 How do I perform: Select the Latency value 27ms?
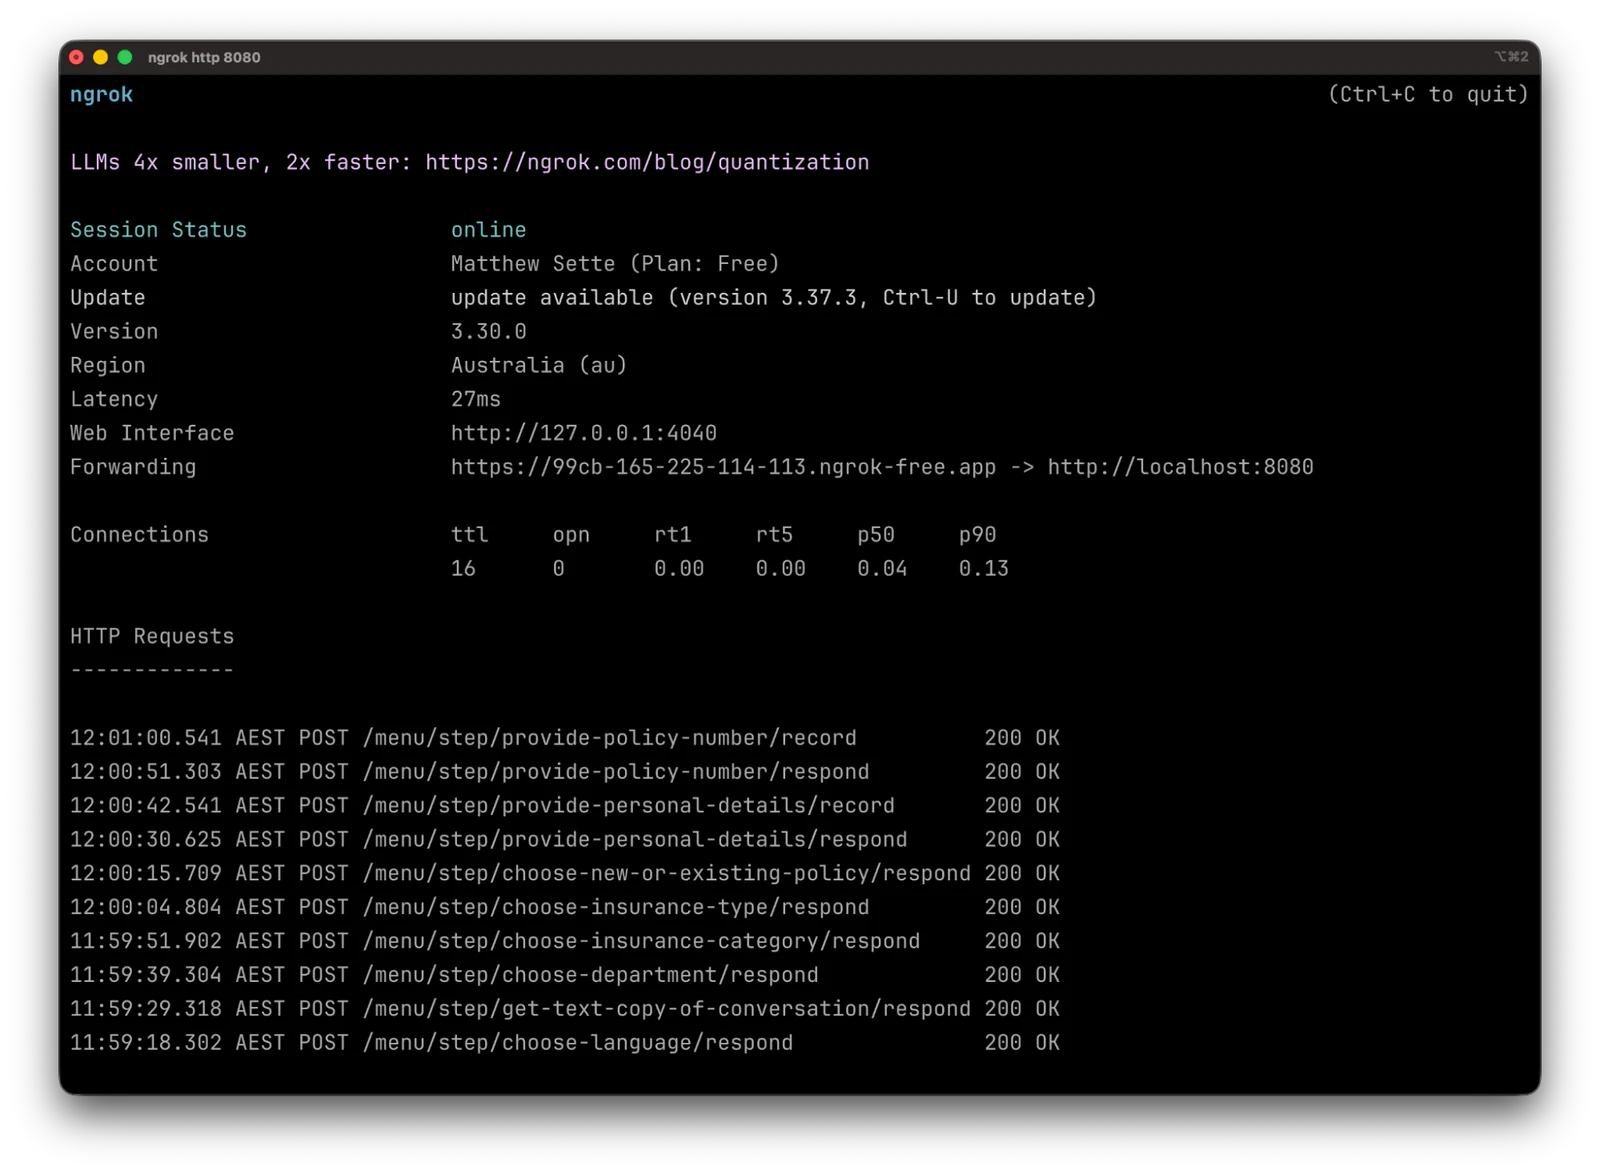(475, 398)
